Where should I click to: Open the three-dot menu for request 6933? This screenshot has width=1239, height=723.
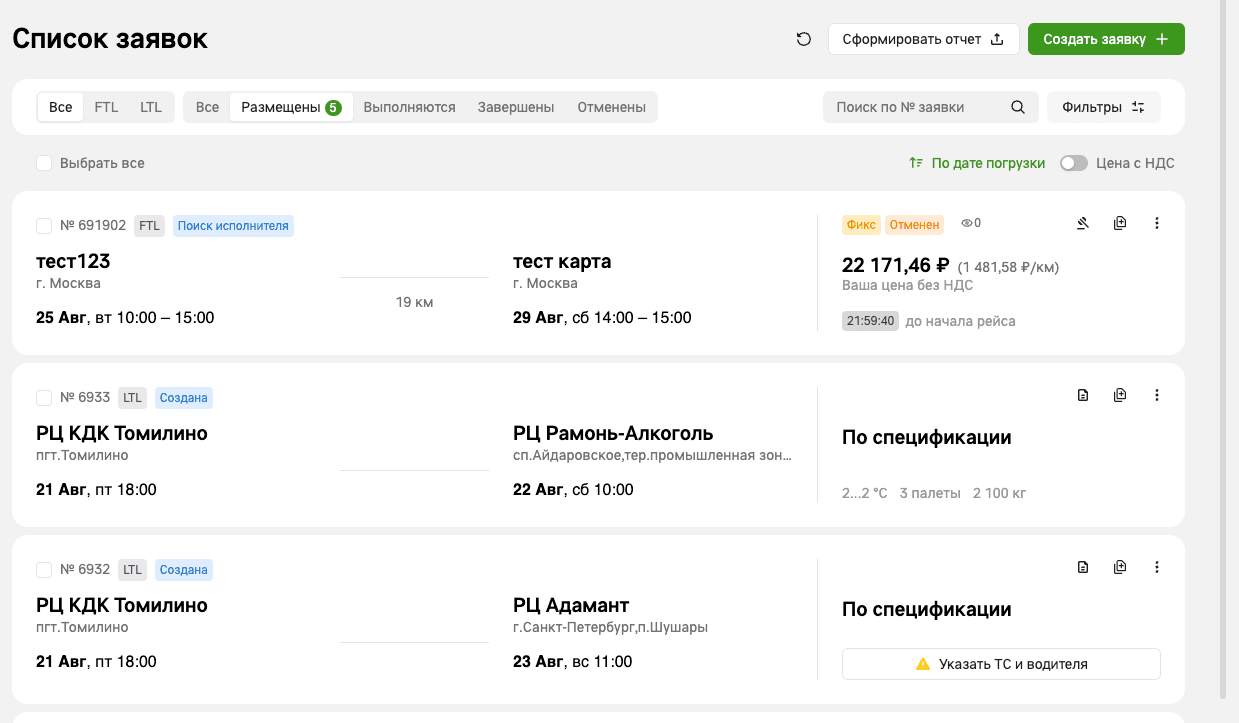click(x=1157, y=396)
